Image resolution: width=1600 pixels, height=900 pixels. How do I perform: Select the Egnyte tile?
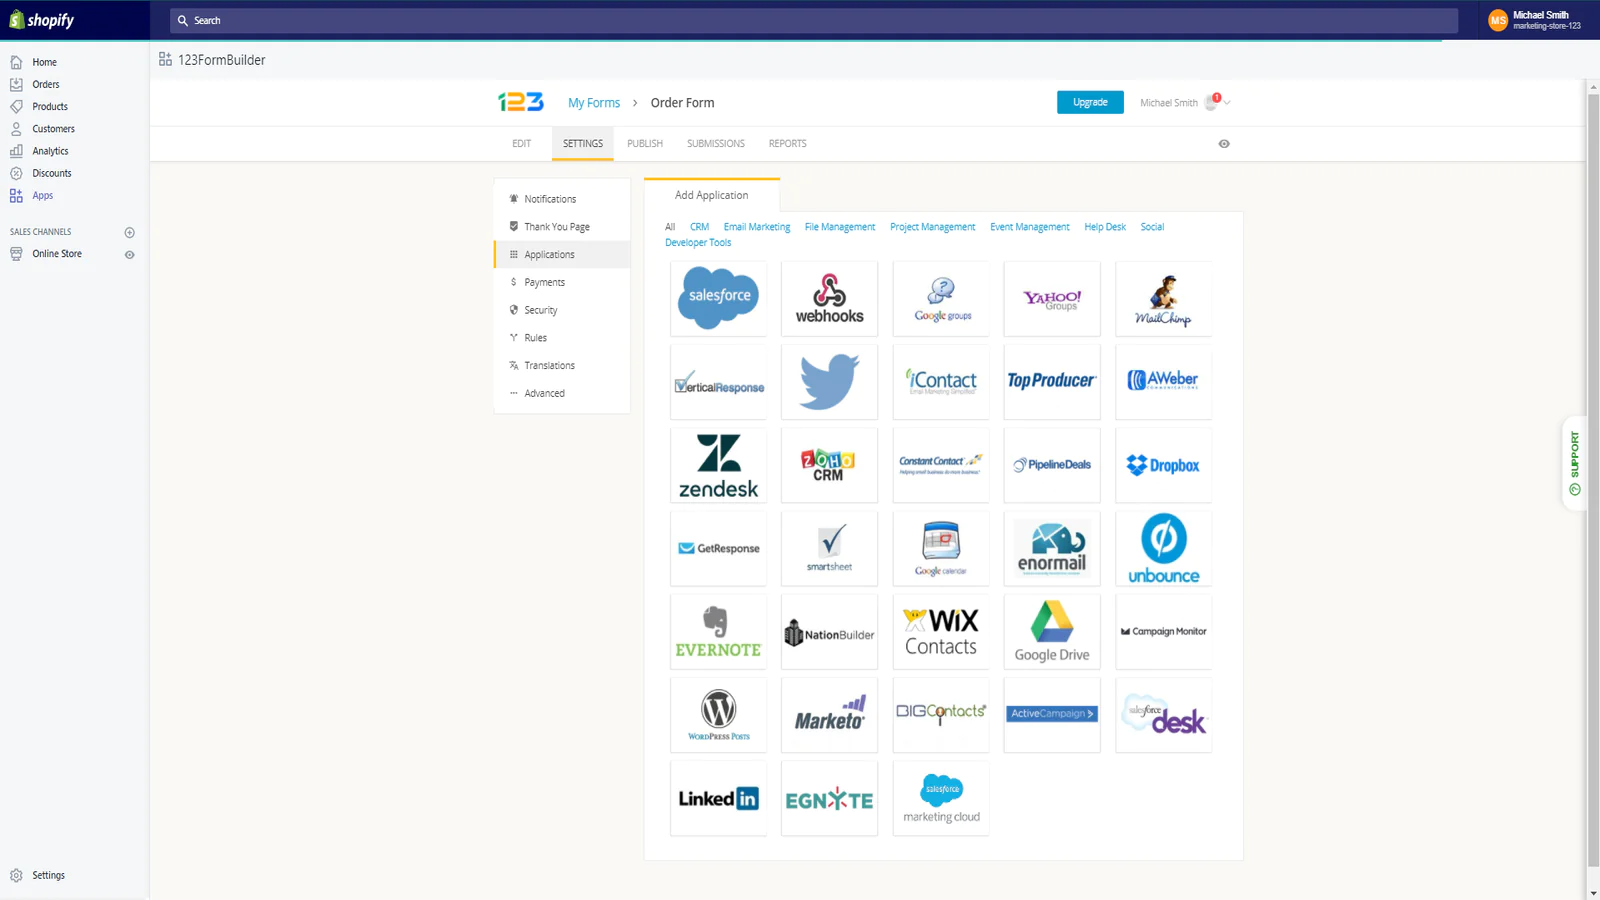coord(830,798)
